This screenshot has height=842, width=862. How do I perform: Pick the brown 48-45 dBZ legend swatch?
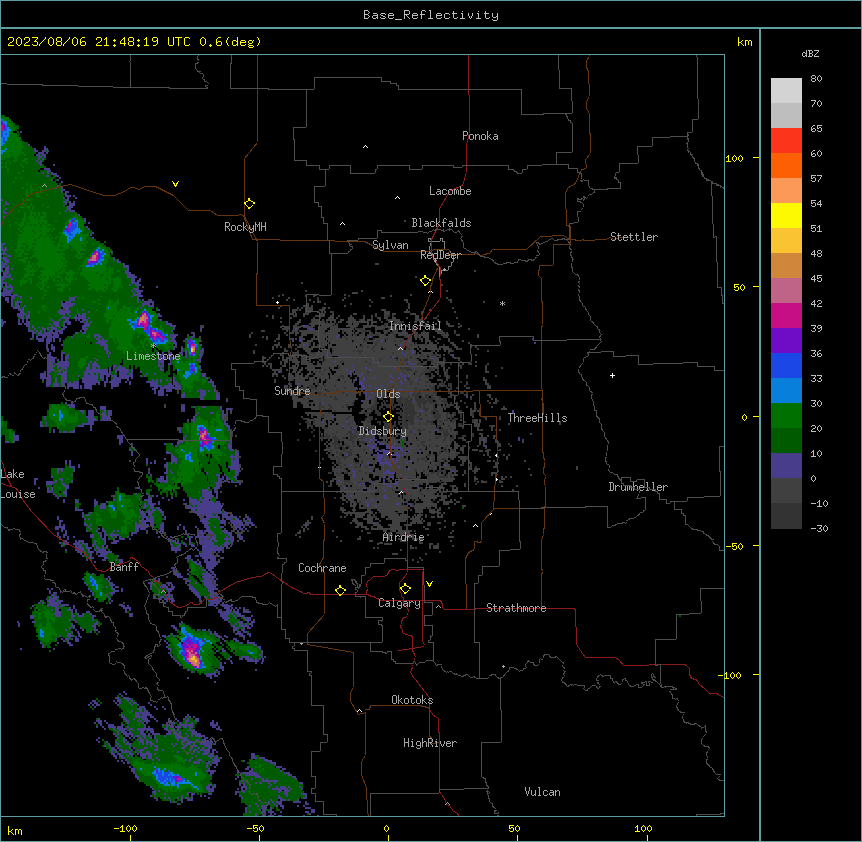click(786, 265)
